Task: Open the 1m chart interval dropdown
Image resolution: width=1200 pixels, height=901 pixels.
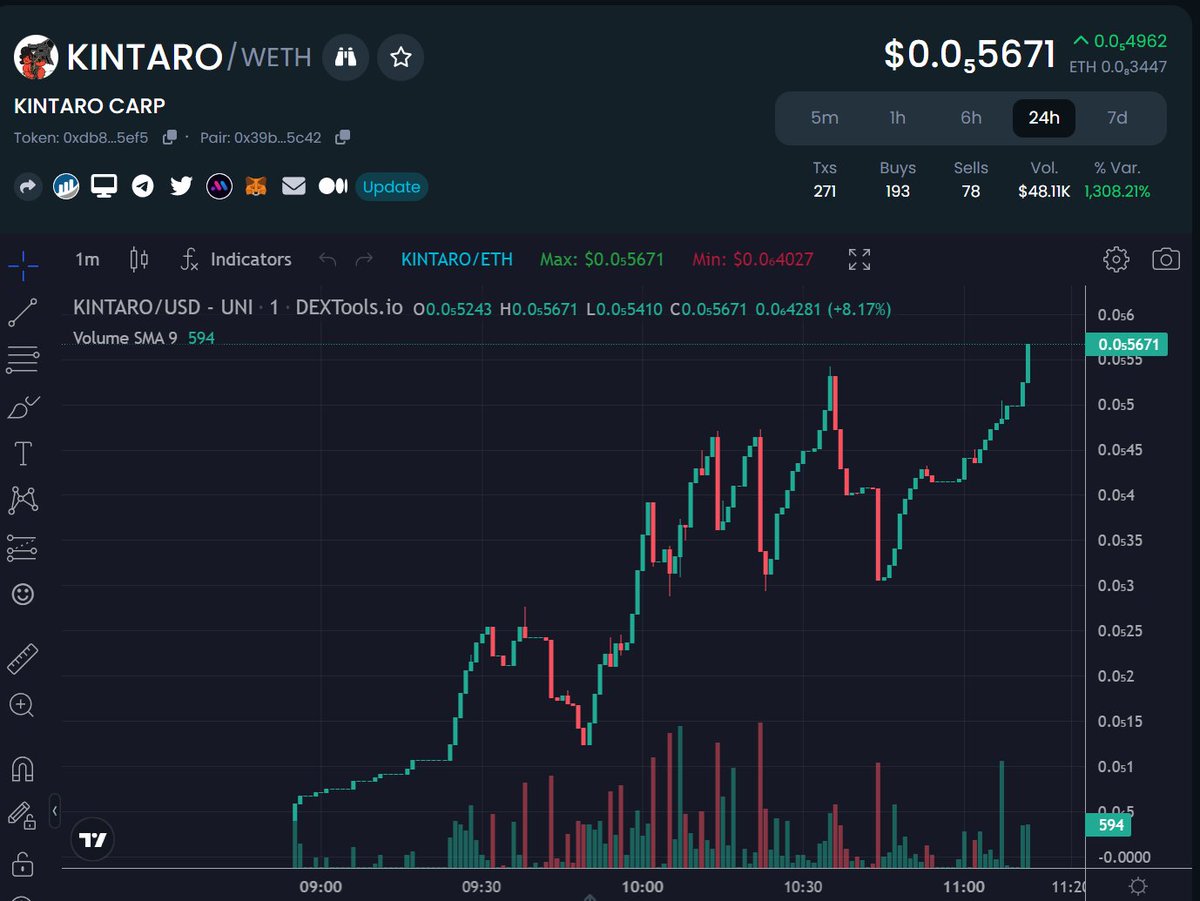Action: tap(88, 260)
